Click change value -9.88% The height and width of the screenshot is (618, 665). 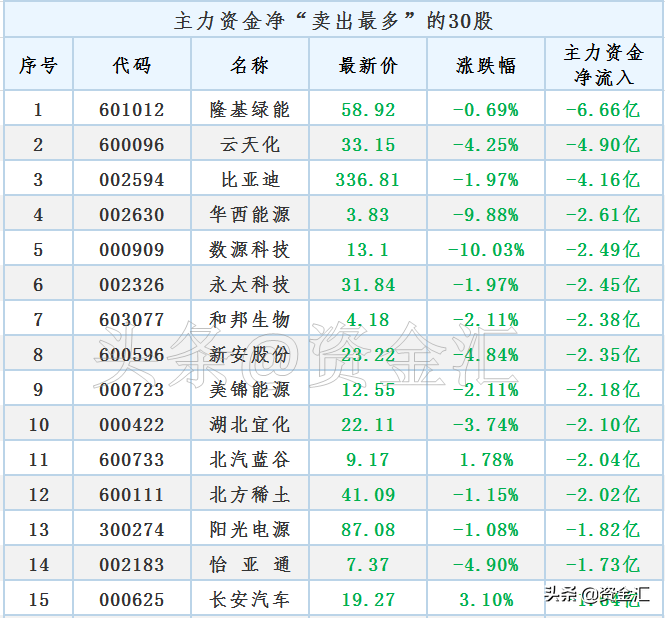pos(486,215)
